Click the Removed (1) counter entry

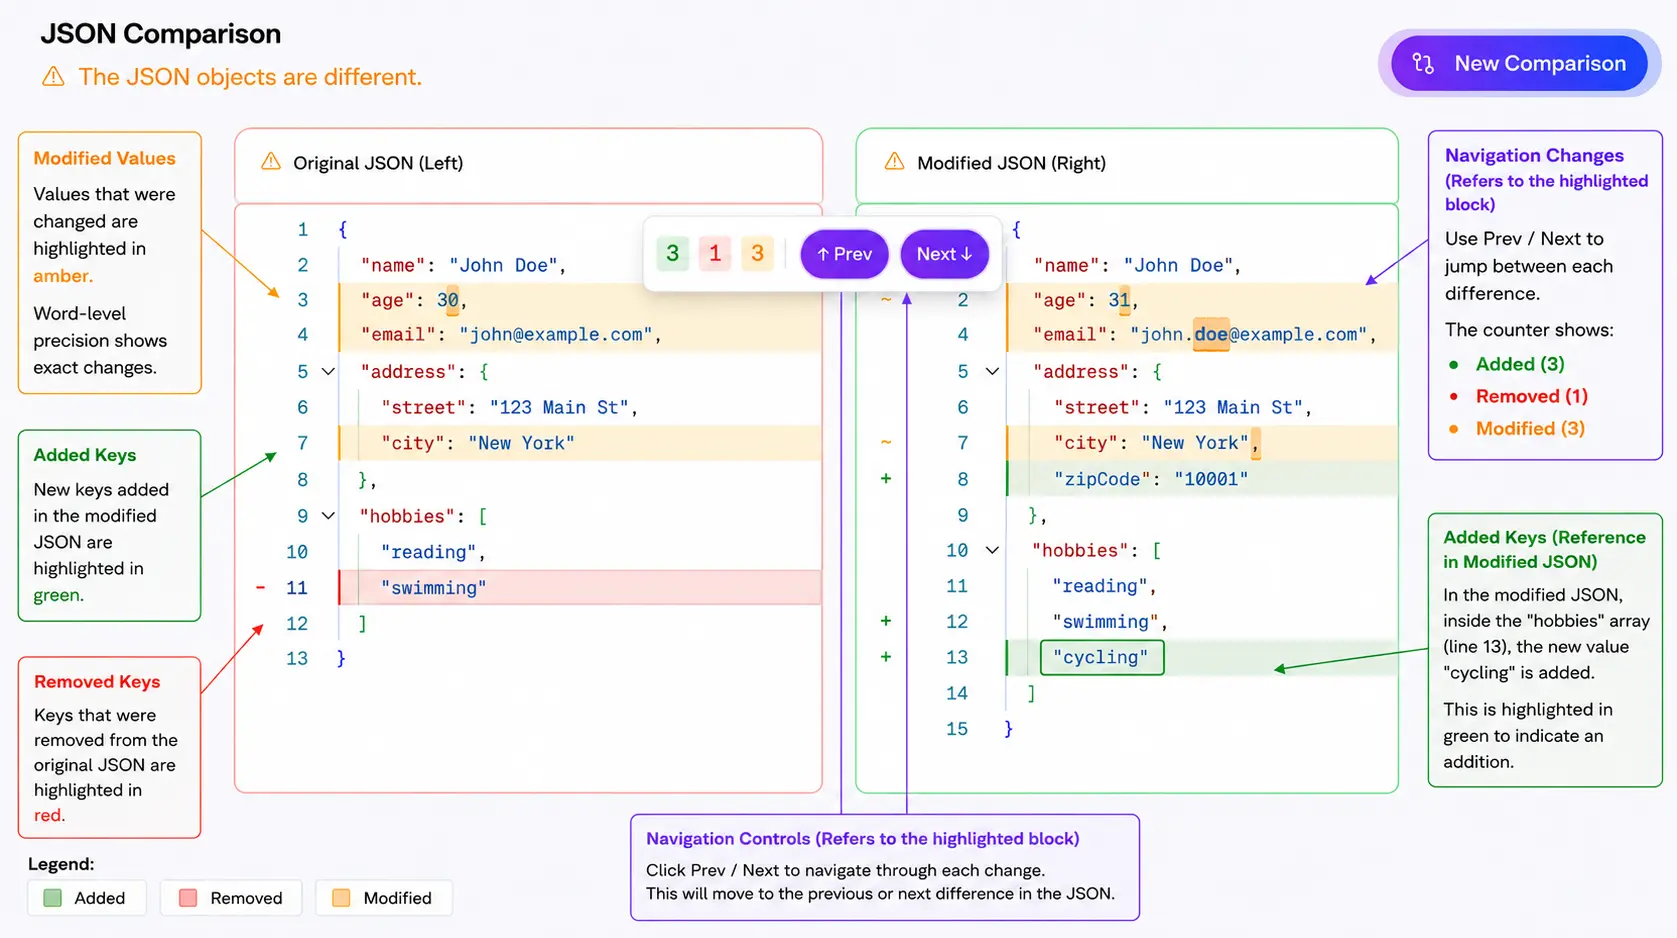click(1531, 396)
